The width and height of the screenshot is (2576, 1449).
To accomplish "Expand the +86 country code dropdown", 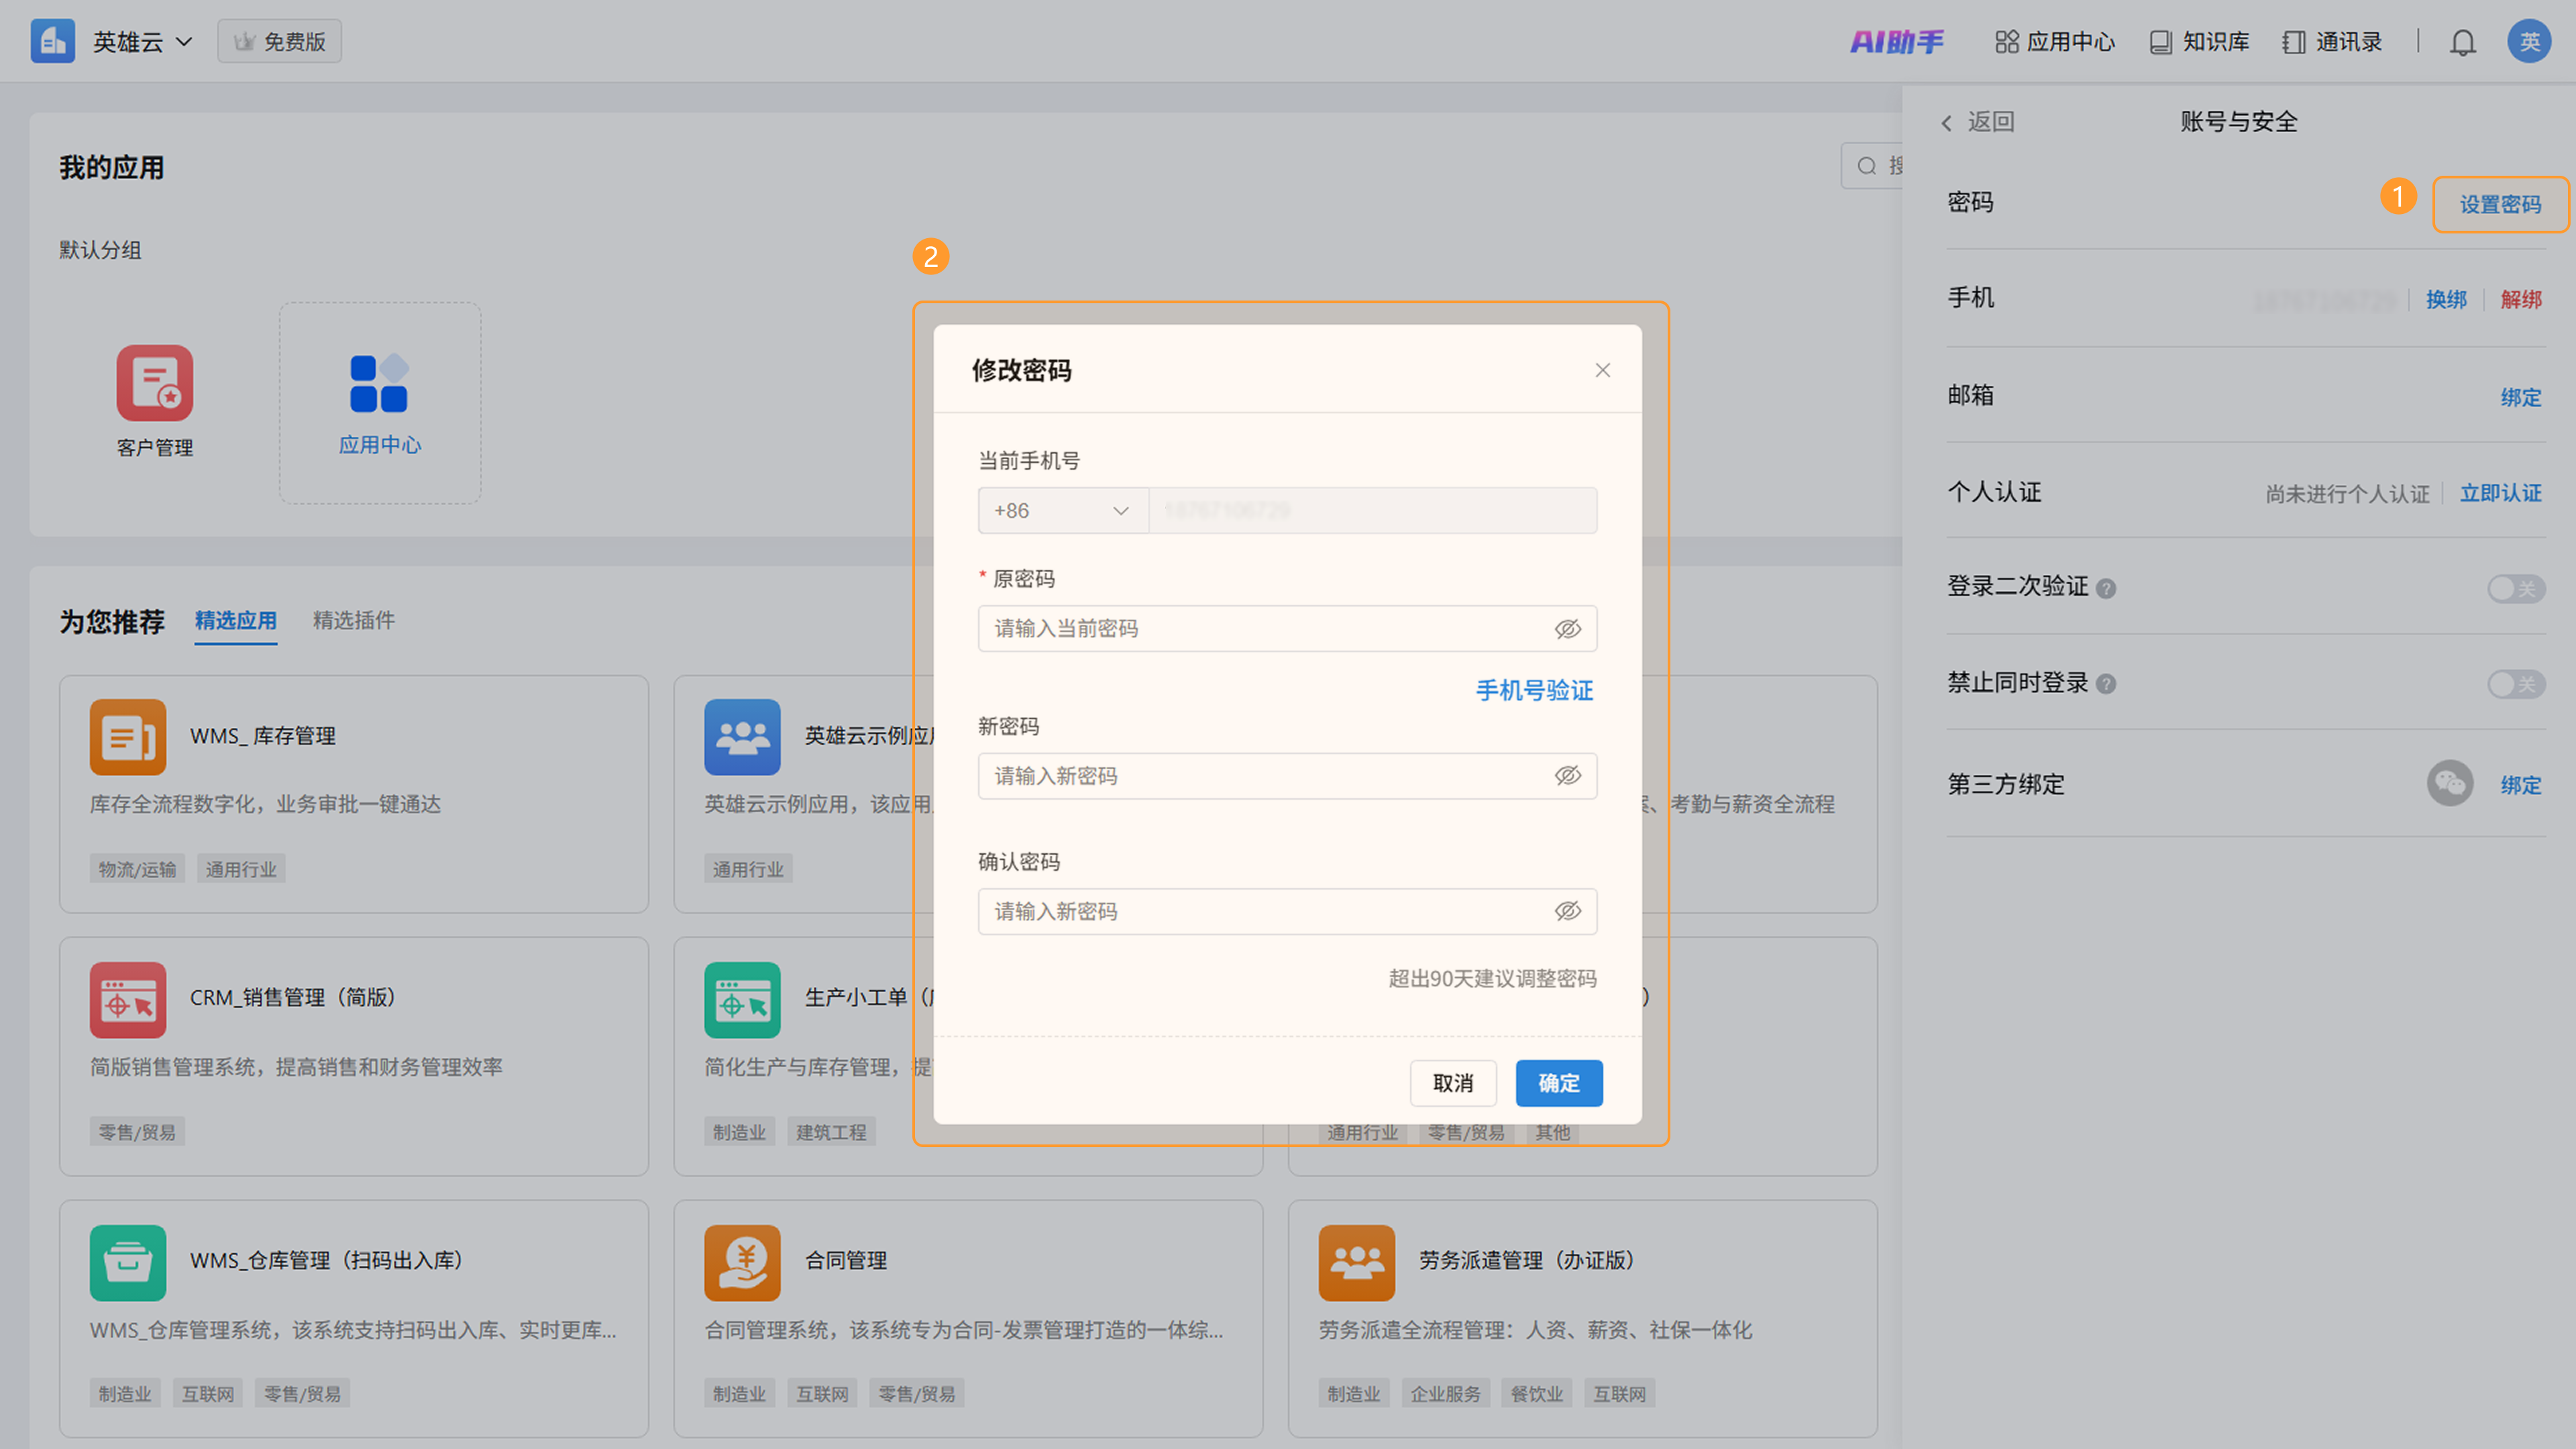I will pyautogui.click(x=1062, y=511).
